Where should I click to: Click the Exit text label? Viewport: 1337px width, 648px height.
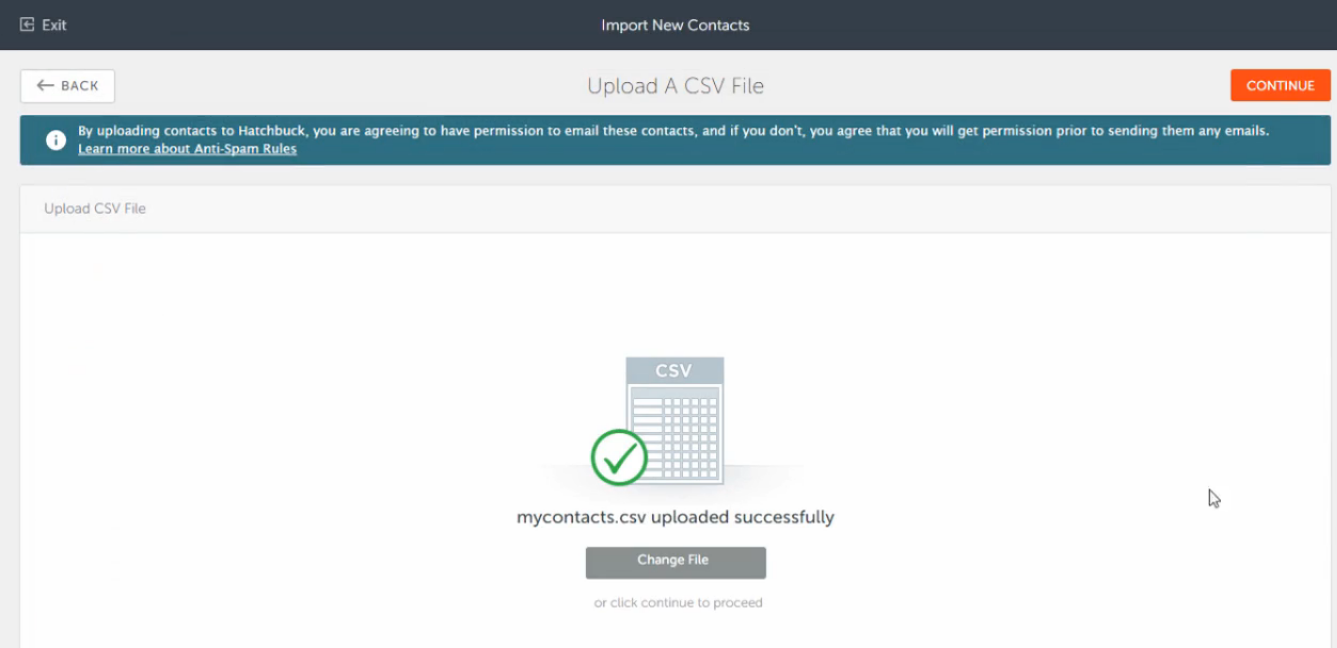click(54, 25)
